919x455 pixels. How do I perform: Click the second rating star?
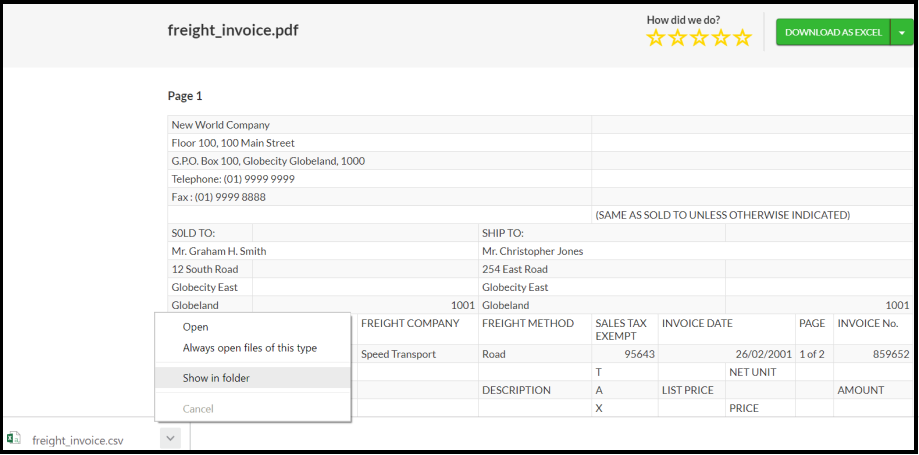point(677,38)
